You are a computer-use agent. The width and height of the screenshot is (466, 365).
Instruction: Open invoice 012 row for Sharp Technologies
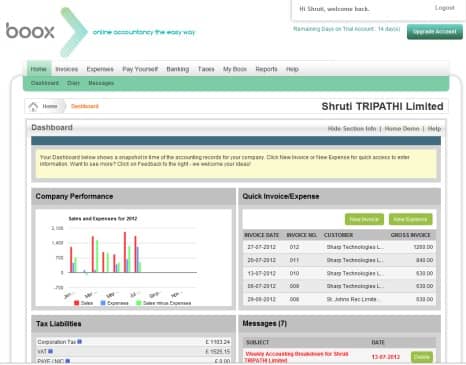pyautogui.click(x=339, y=247)
